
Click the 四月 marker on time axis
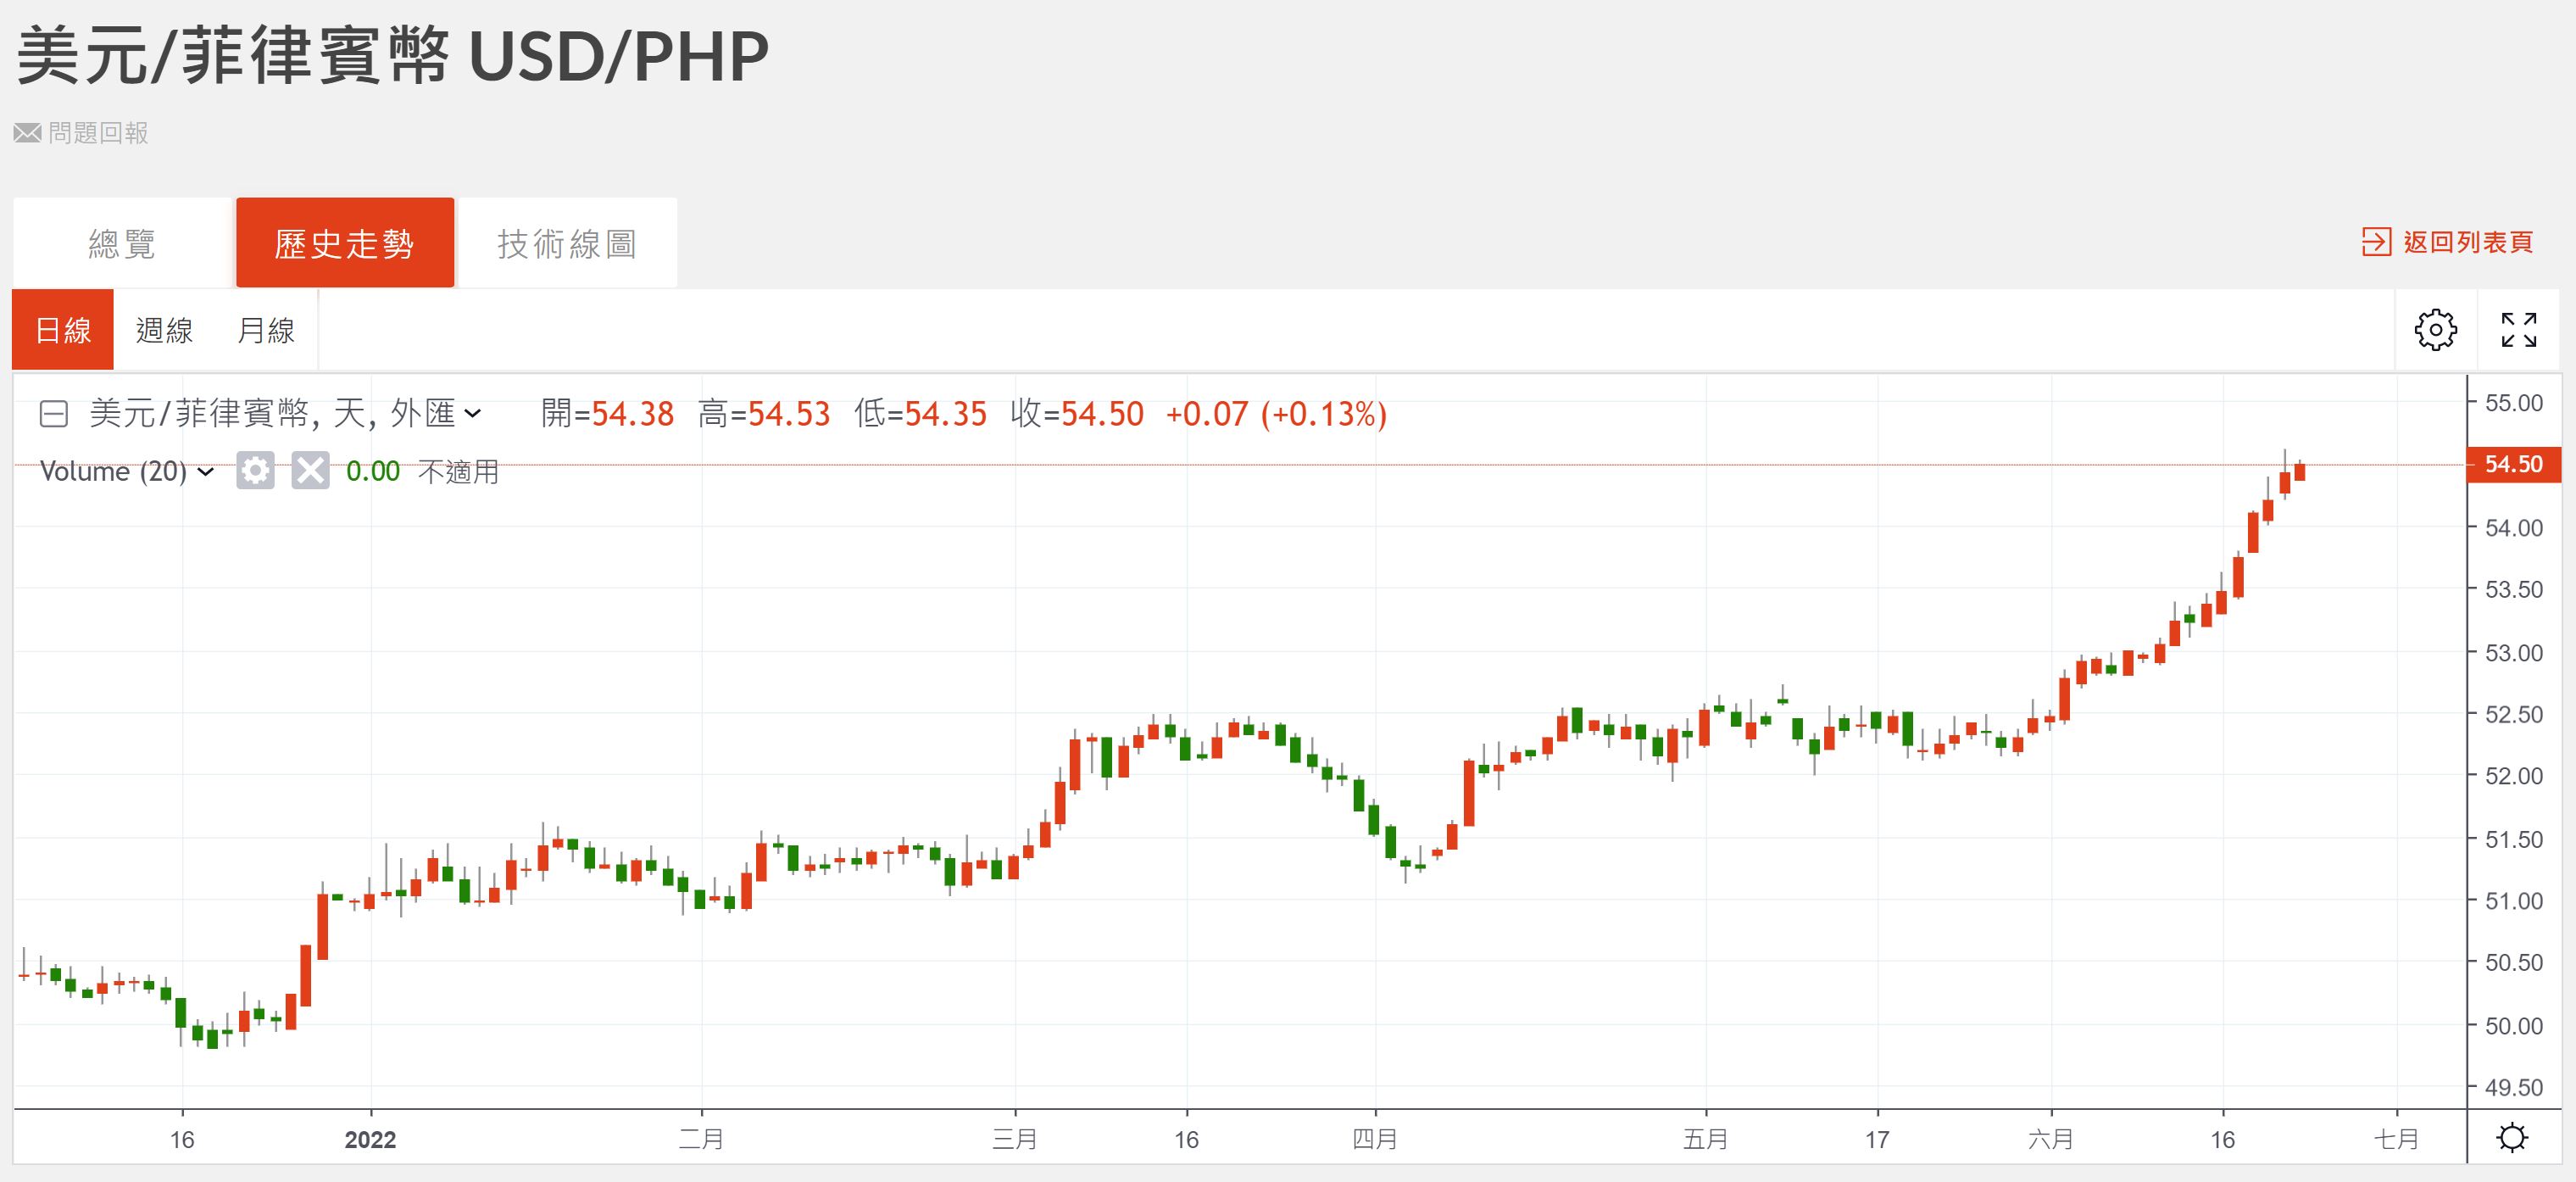coord(1375,1139)
